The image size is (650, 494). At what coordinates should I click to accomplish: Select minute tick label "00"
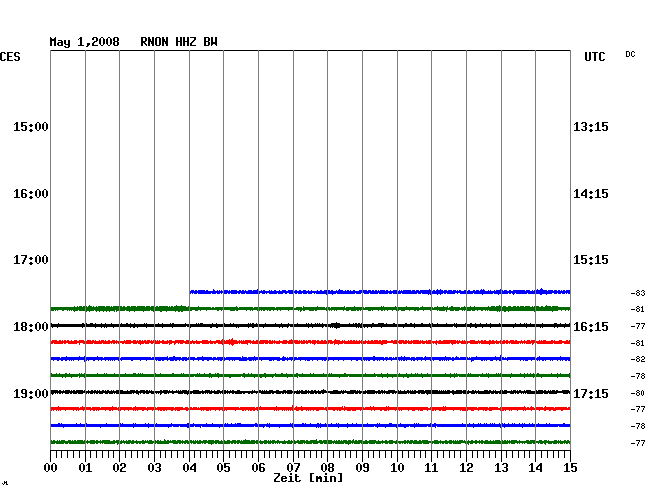(51, 468)
